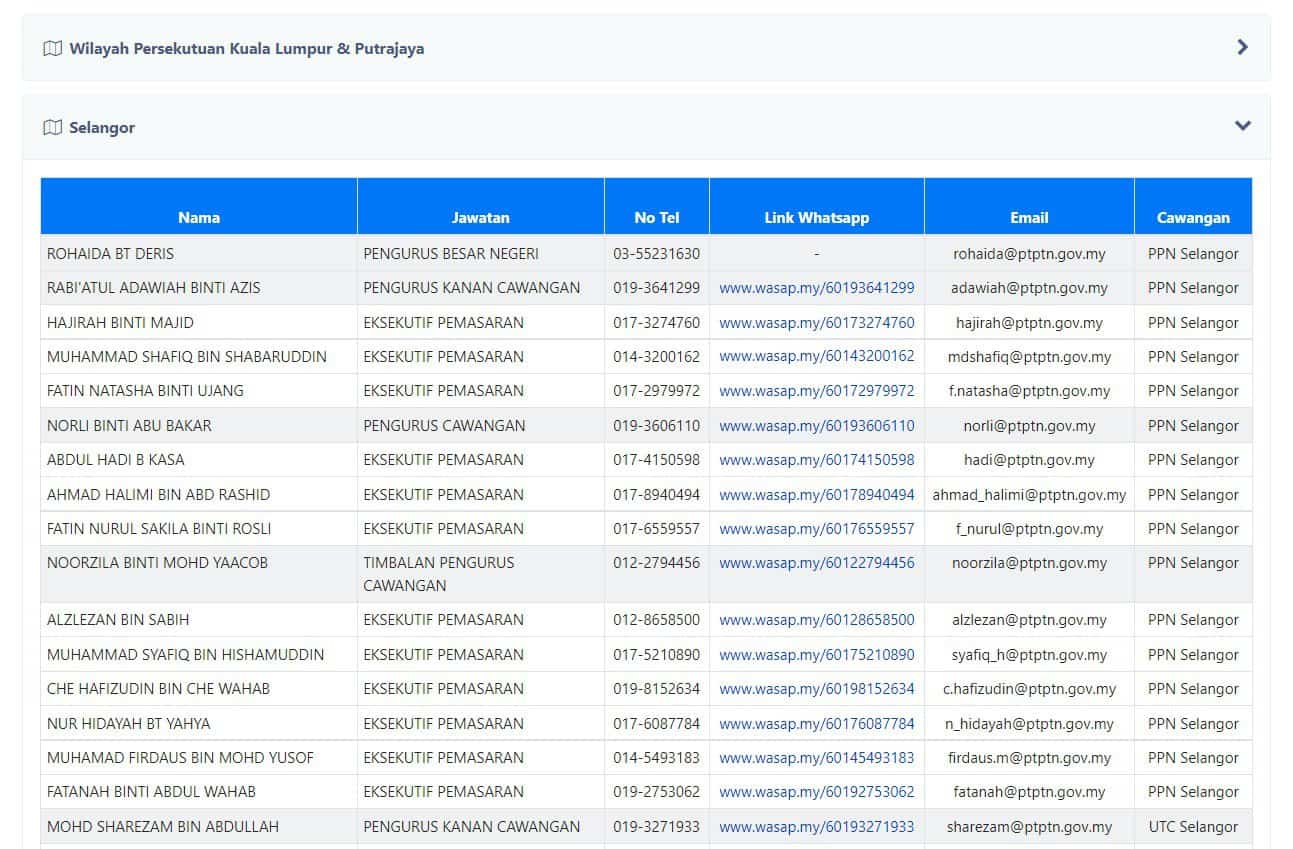The height and width of the screenshot is (849, 1293).
Task: Click email firdaus.m@ptptn.gov.my
Action: [x=1029, y=758]
